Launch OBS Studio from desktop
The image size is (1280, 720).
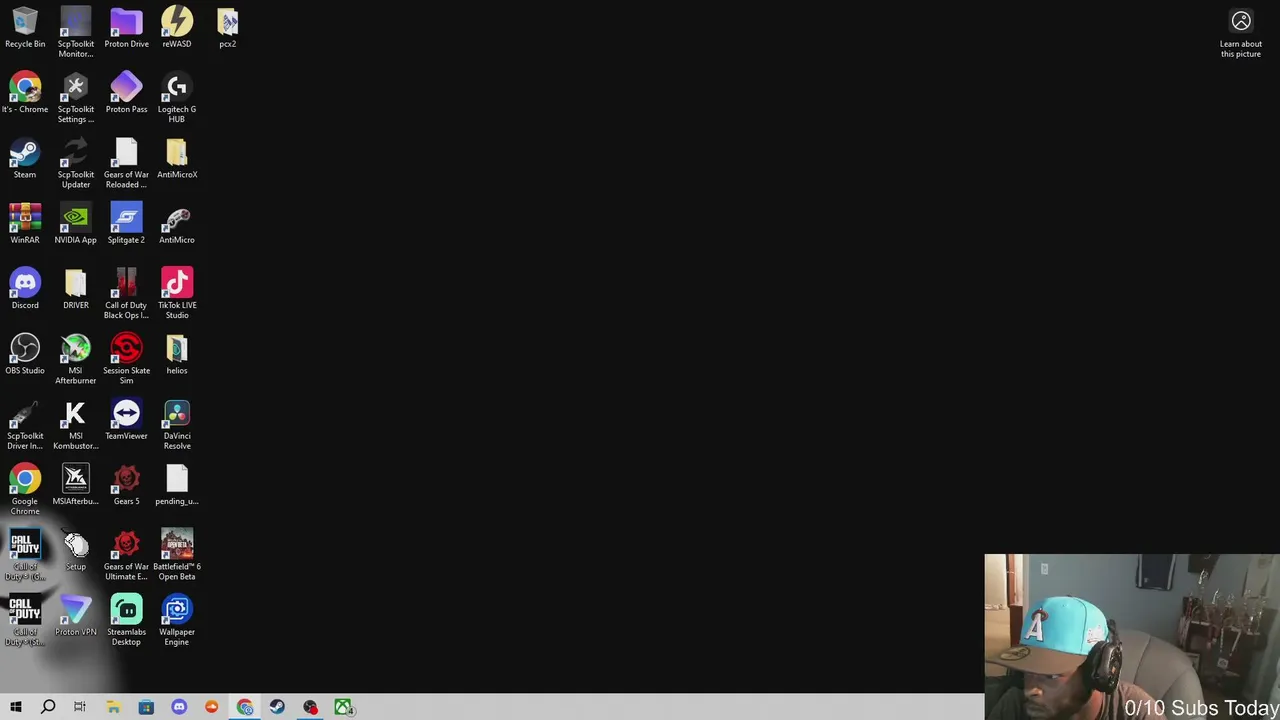pyautogui.click(x=25, y=354)
